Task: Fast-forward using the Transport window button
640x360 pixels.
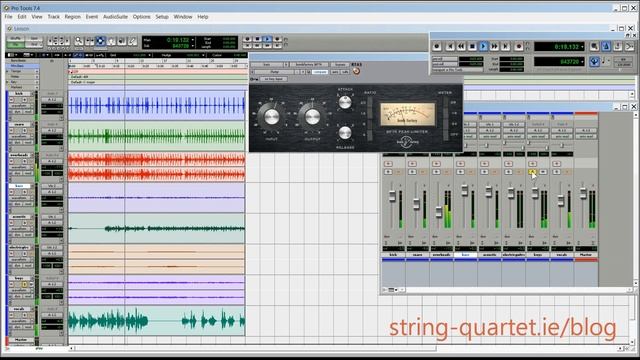Action: click(x=494, y=47)
